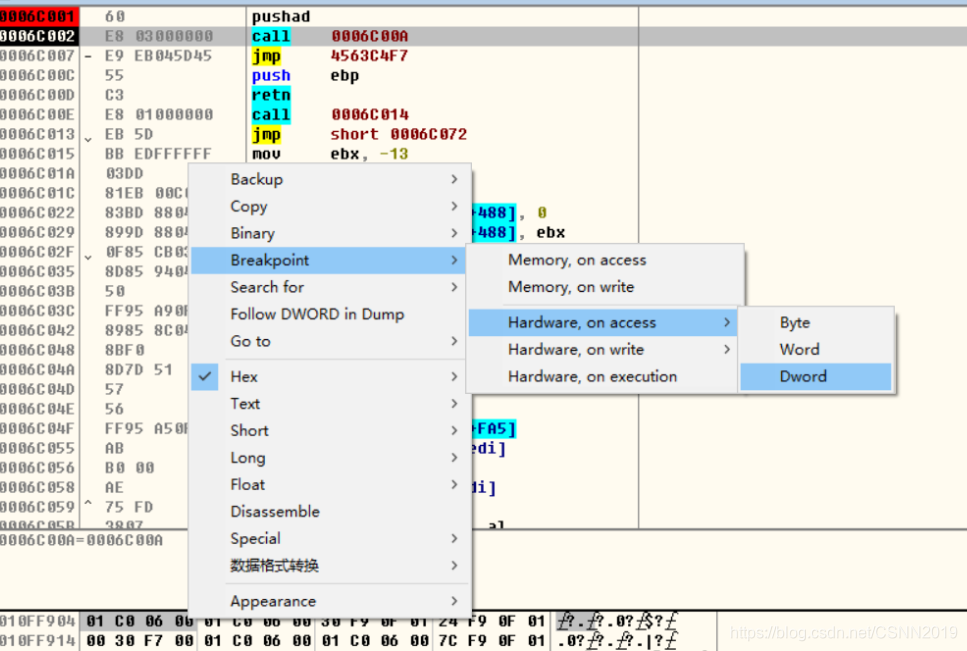Set breakpoint Memory, on write
Screen dimensions: 967x651
pos(604,287)
